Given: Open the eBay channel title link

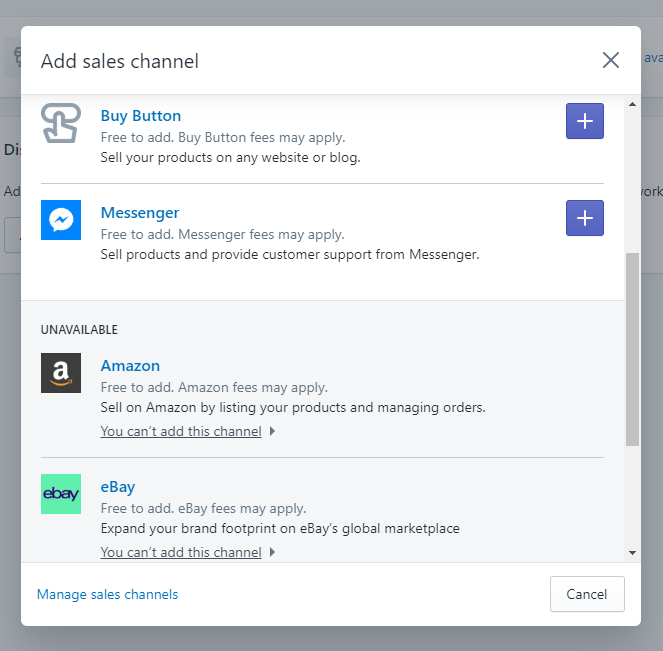Looking at the screenshot, I should pyautogui.click(x=118, y=487).
